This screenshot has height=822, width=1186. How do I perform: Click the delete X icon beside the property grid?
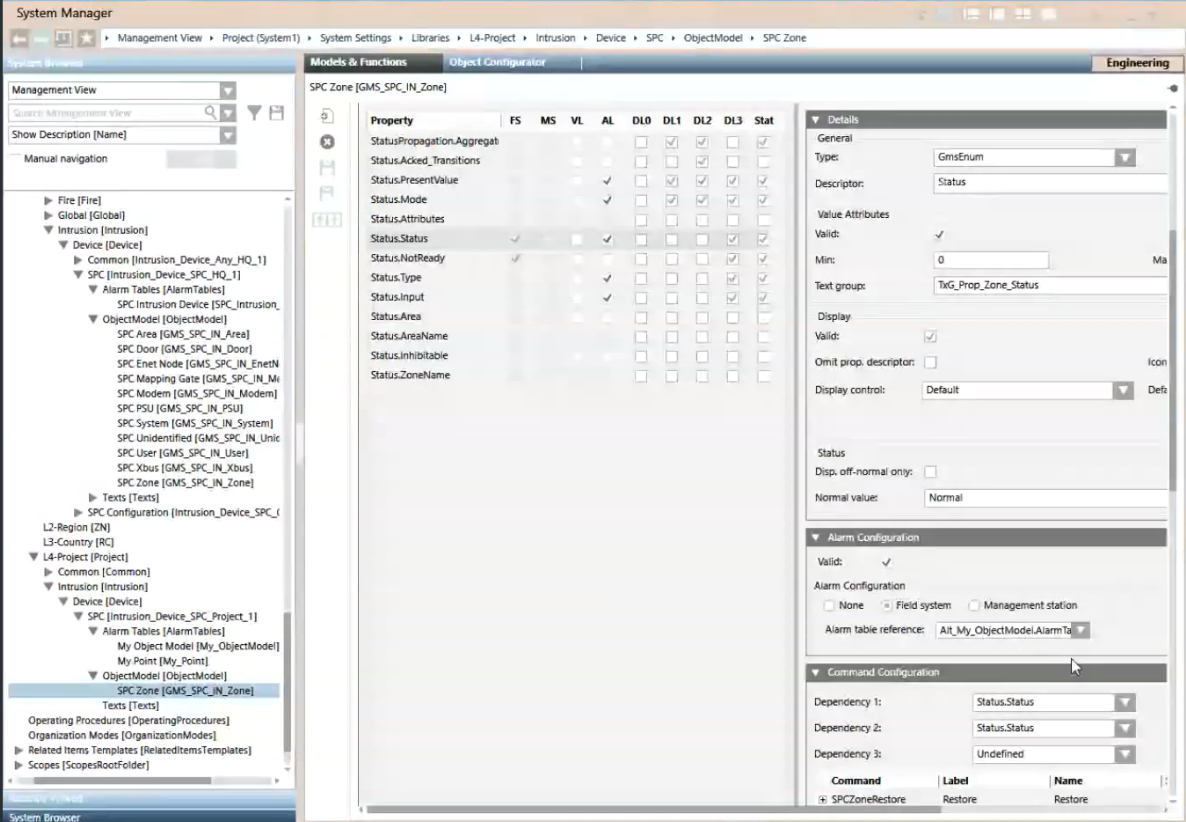(326, 141)
